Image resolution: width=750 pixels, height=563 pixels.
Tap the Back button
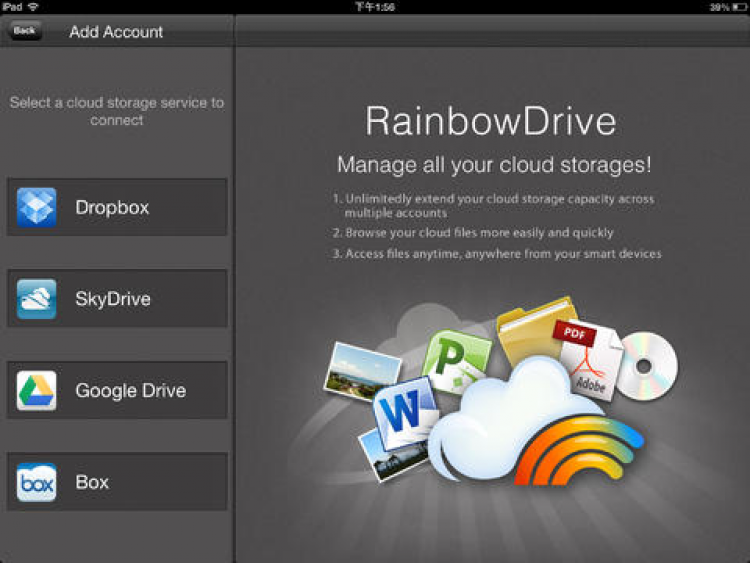(24, 31)
